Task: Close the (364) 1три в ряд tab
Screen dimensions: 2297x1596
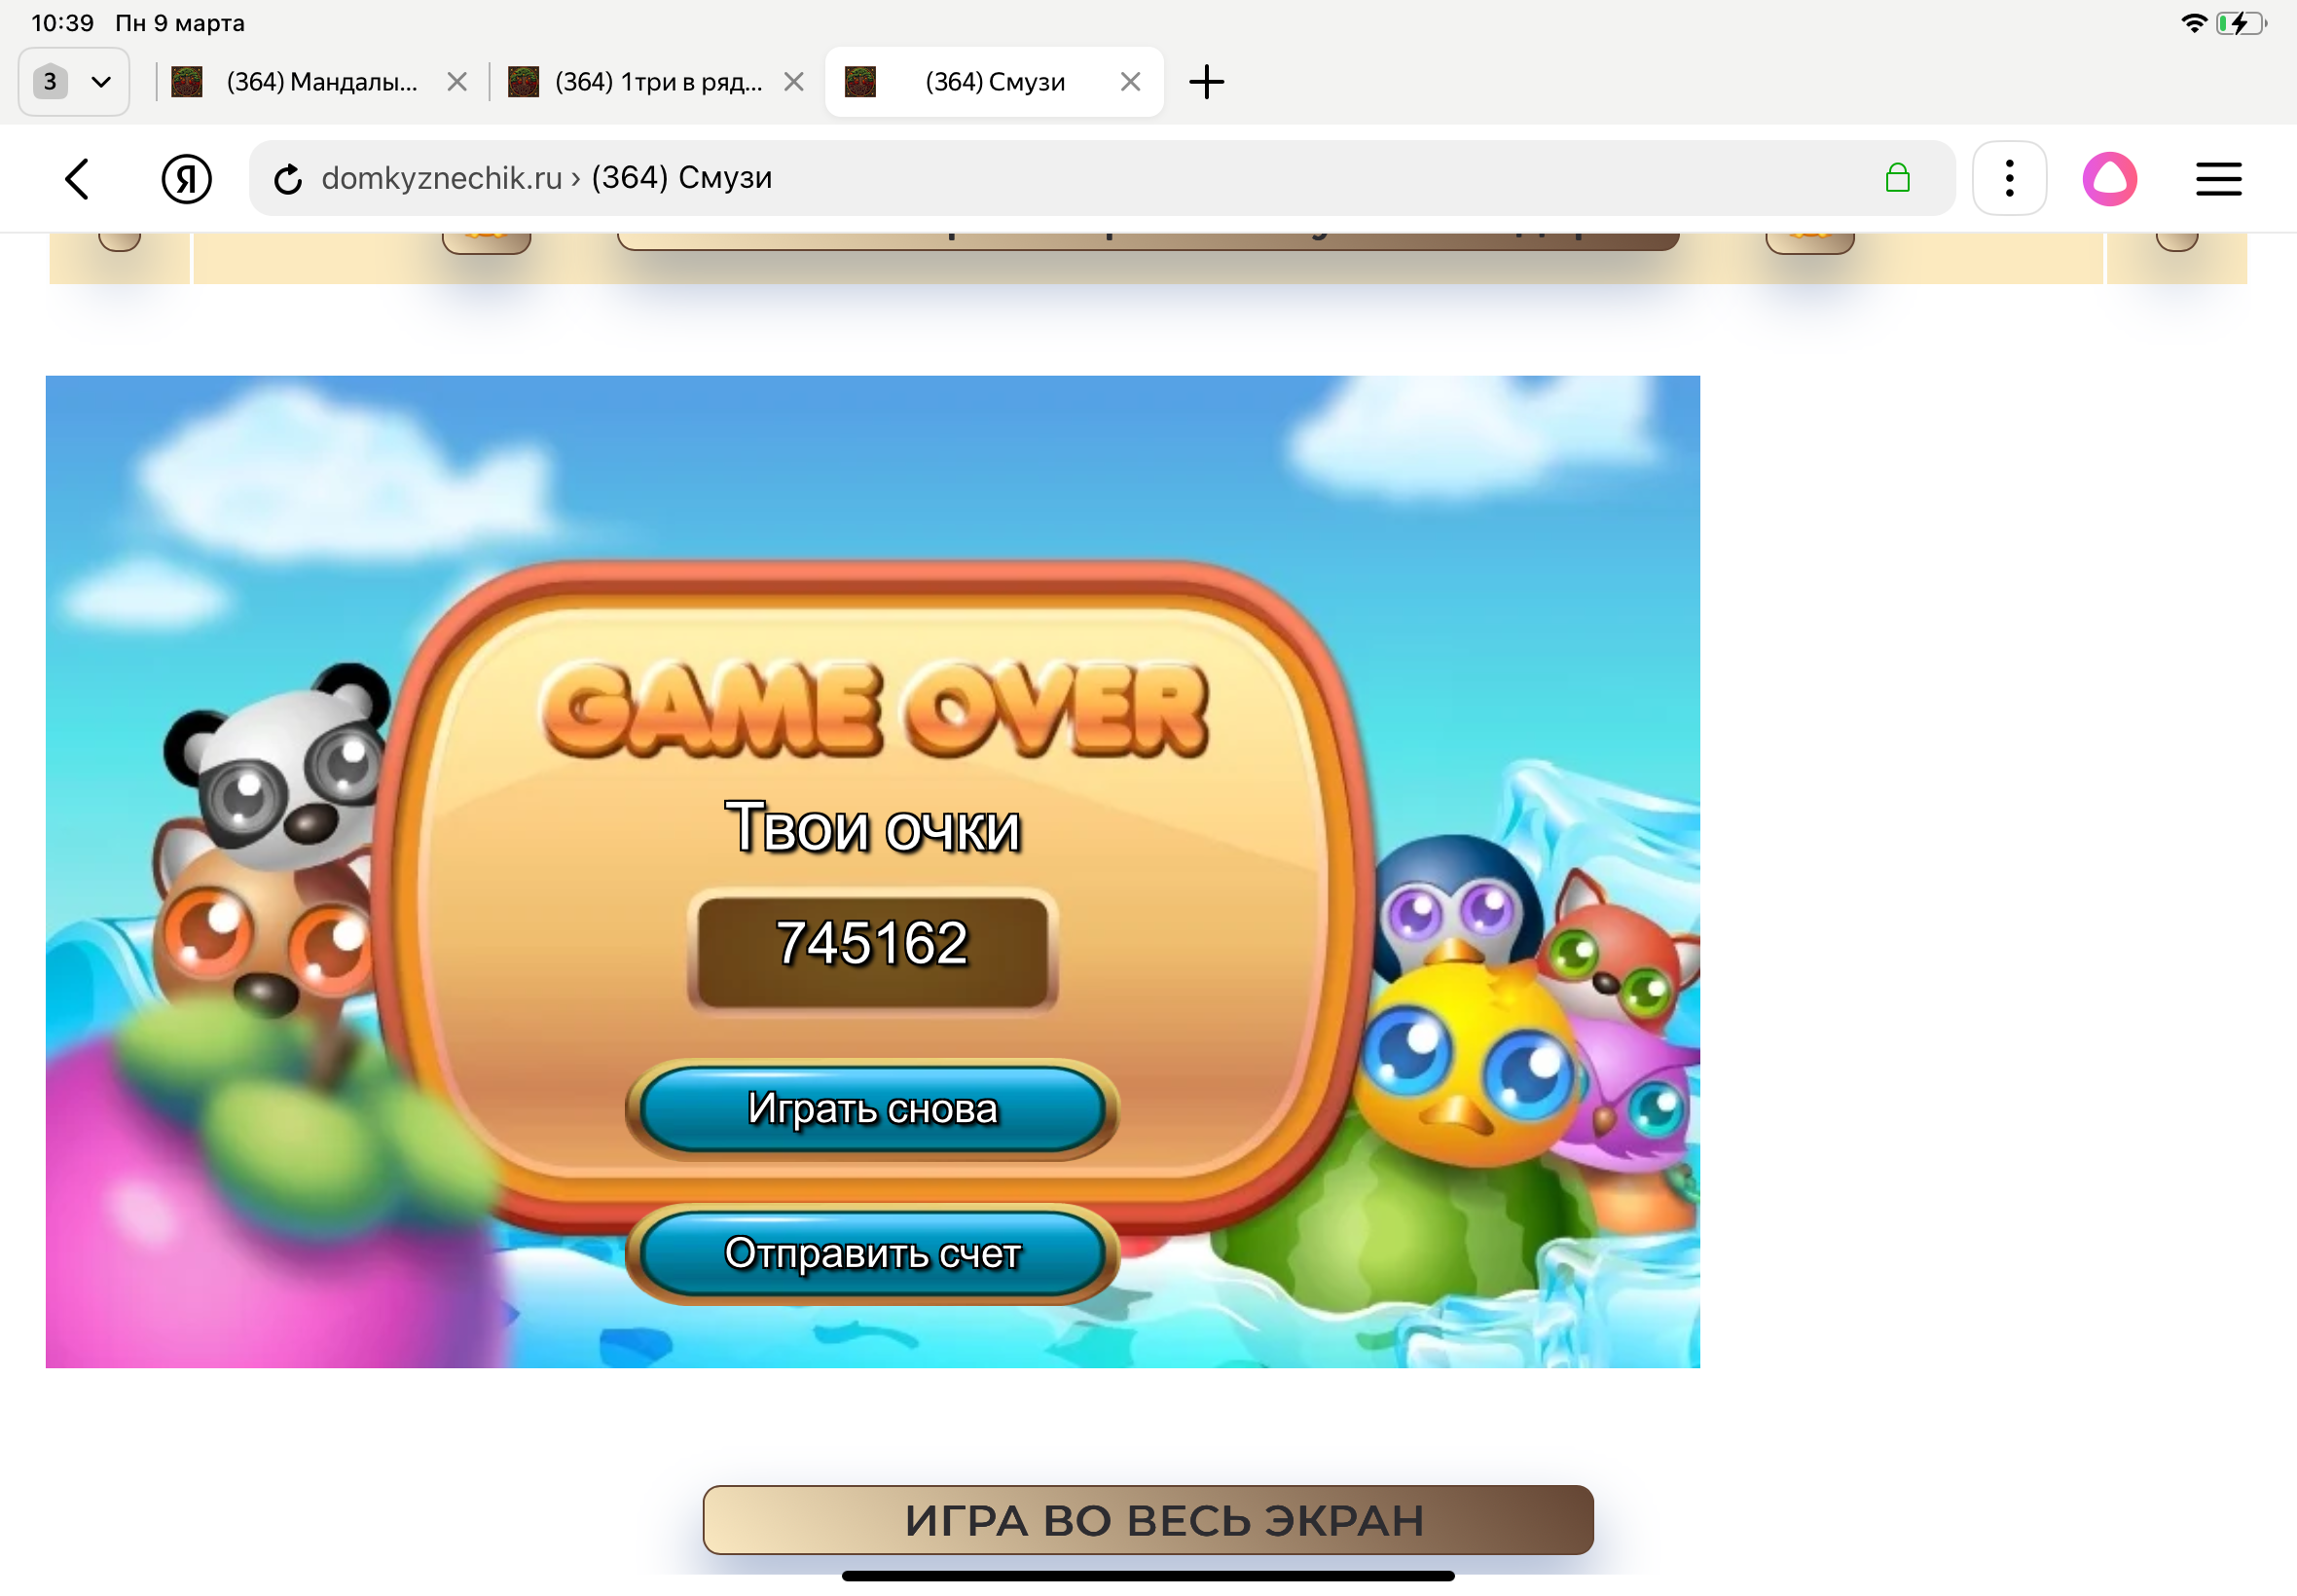Action: [794, 82]
